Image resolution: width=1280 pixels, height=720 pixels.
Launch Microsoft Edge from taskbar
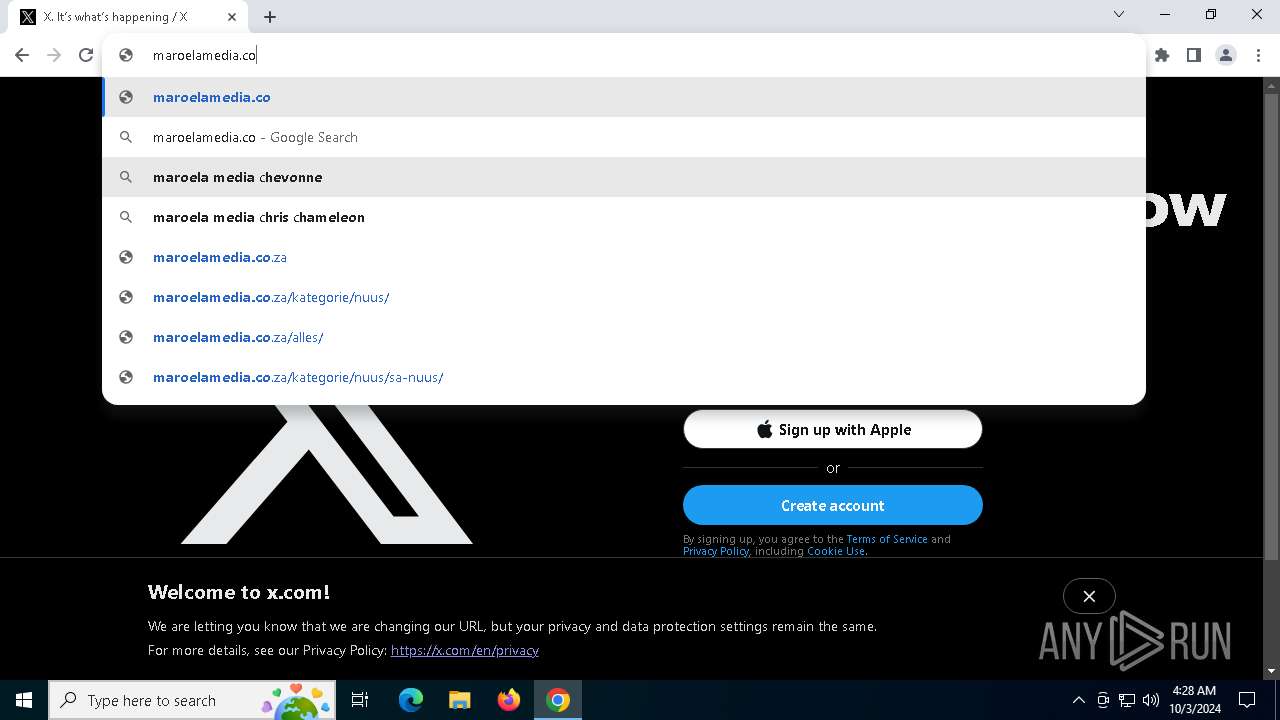[x=411, y=700]
